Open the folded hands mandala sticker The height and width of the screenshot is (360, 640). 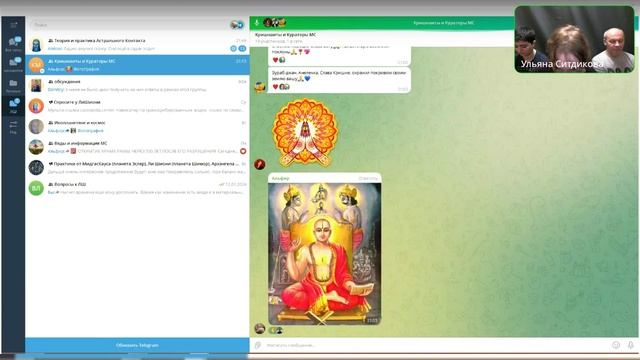[x=305, y=132]
